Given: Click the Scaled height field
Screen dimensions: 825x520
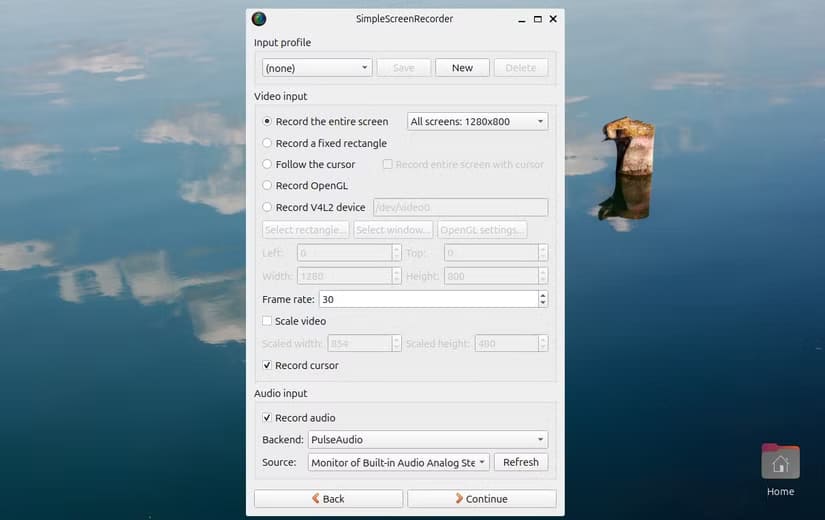Looking at the screenshot, I should [507, 344].
